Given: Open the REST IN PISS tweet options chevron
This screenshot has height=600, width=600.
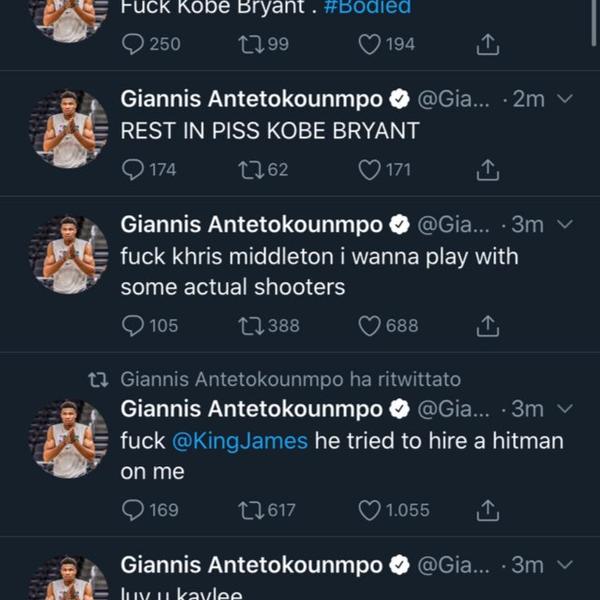Looking at the screenshot, I should 563,100.
